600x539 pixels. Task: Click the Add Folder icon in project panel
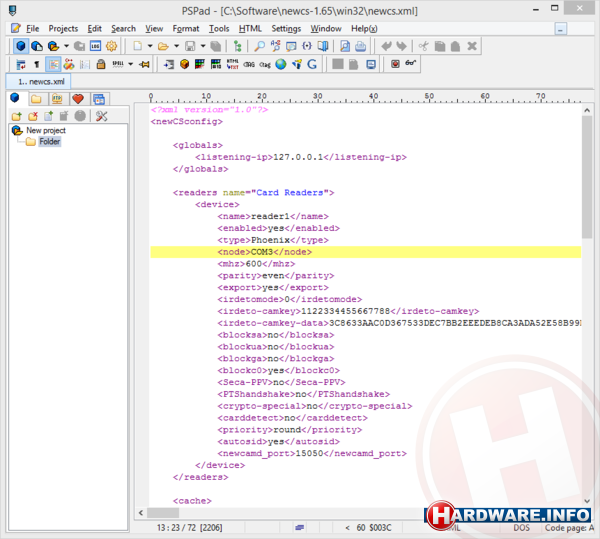click(x=16, y=116)
